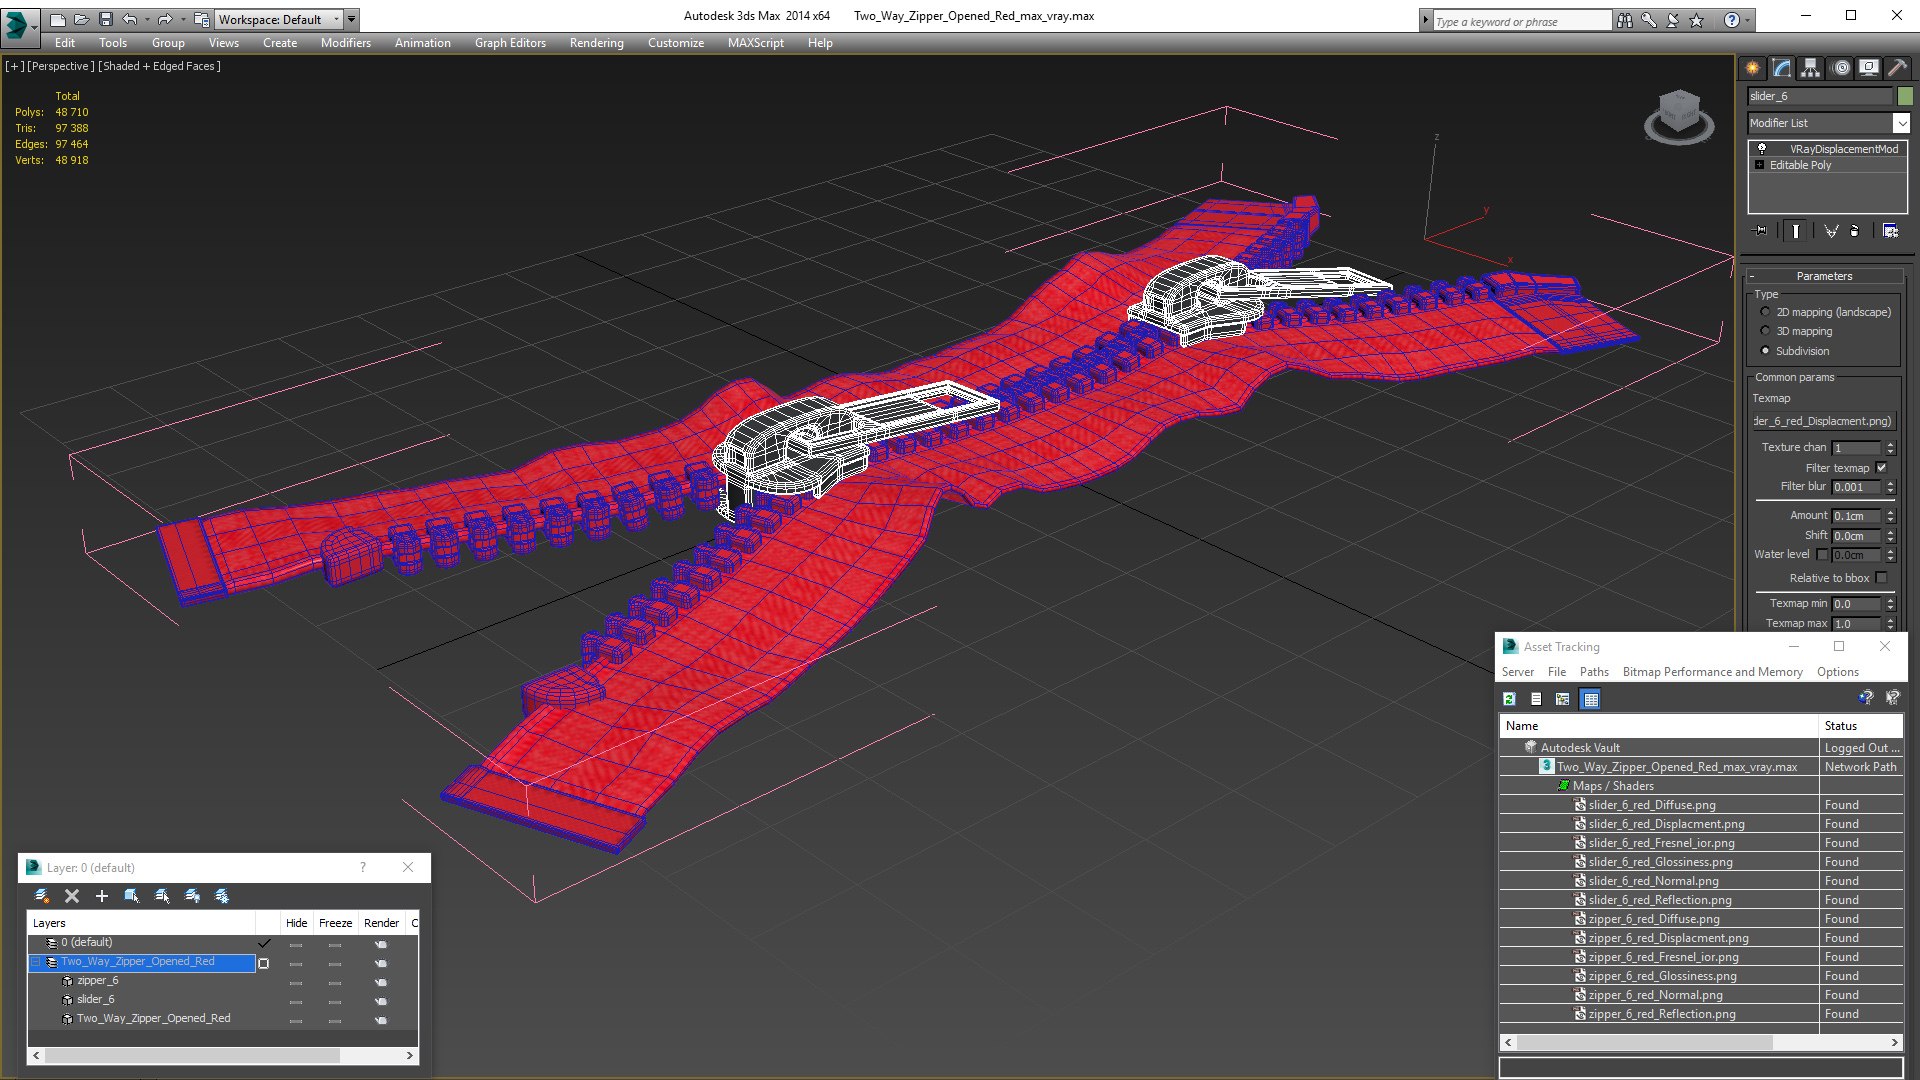
Task: Open the Modifier List dropdown
Action: click(1901, 123)
